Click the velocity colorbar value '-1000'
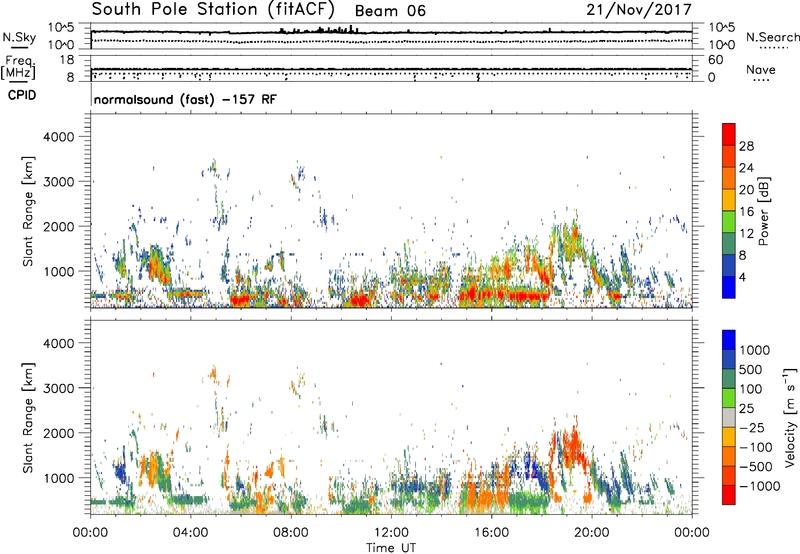 click(x=760, y=486)
